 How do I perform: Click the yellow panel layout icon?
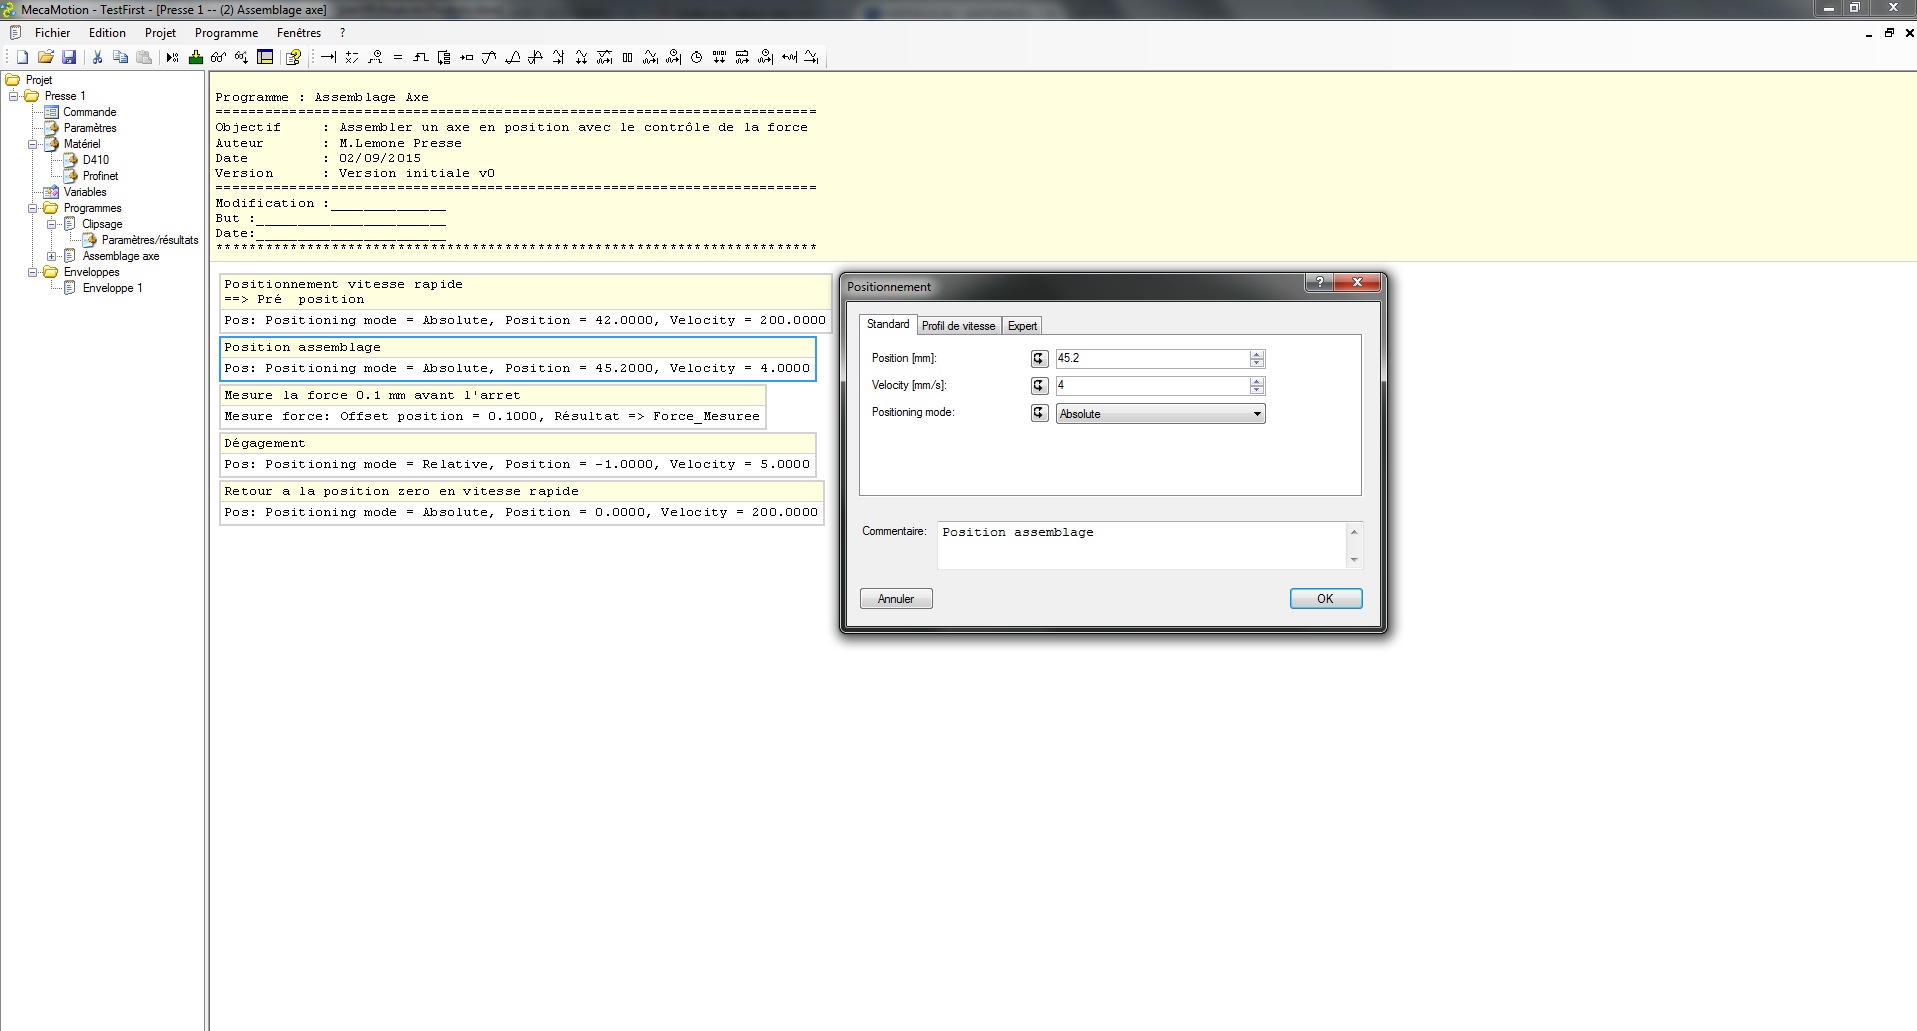pyautogui.click(x=265, y=57)
